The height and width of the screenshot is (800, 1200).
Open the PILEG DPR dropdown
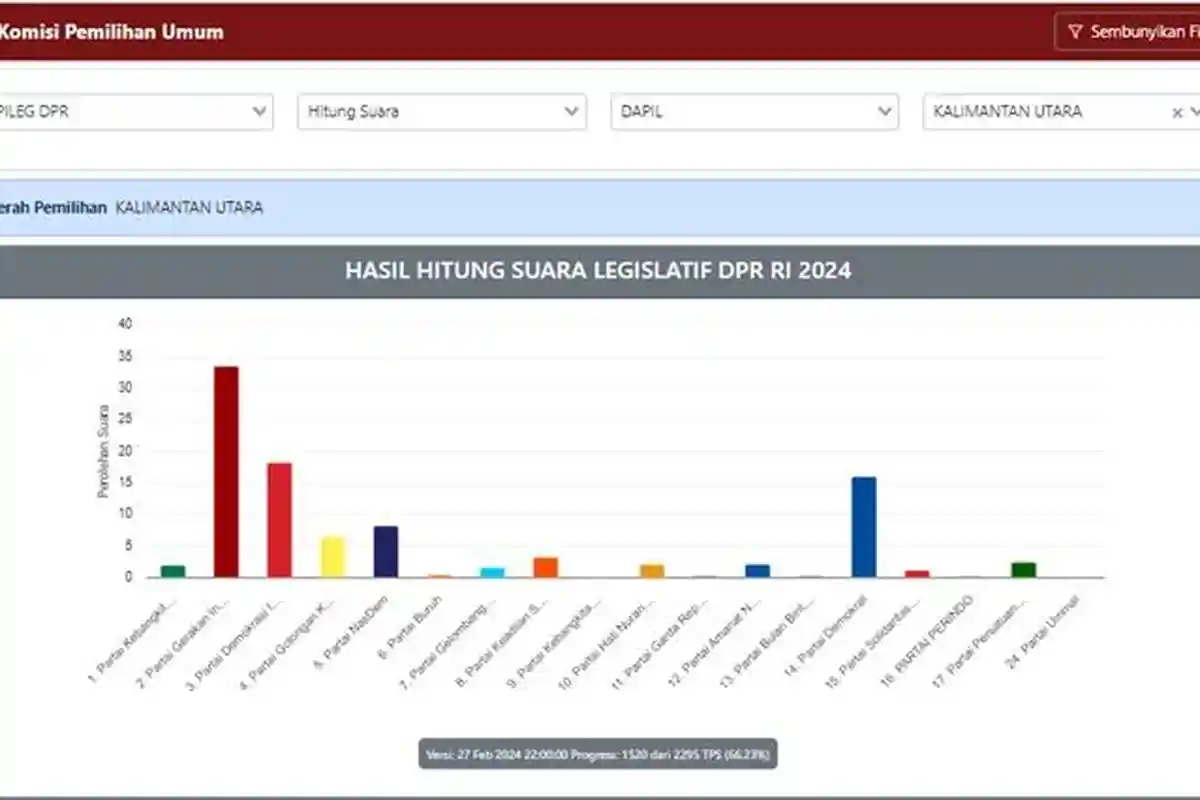pyautogui.click(x=135, y=111)
